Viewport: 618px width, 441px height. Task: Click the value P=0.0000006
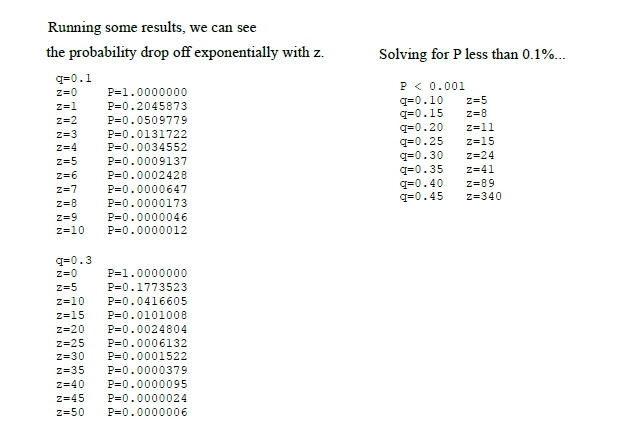tap(147, 412)
